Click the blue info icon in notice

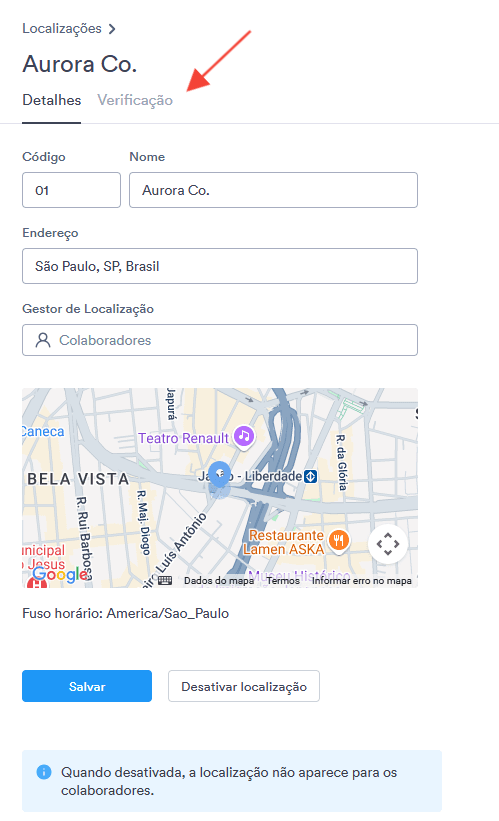tap(44, 772)
